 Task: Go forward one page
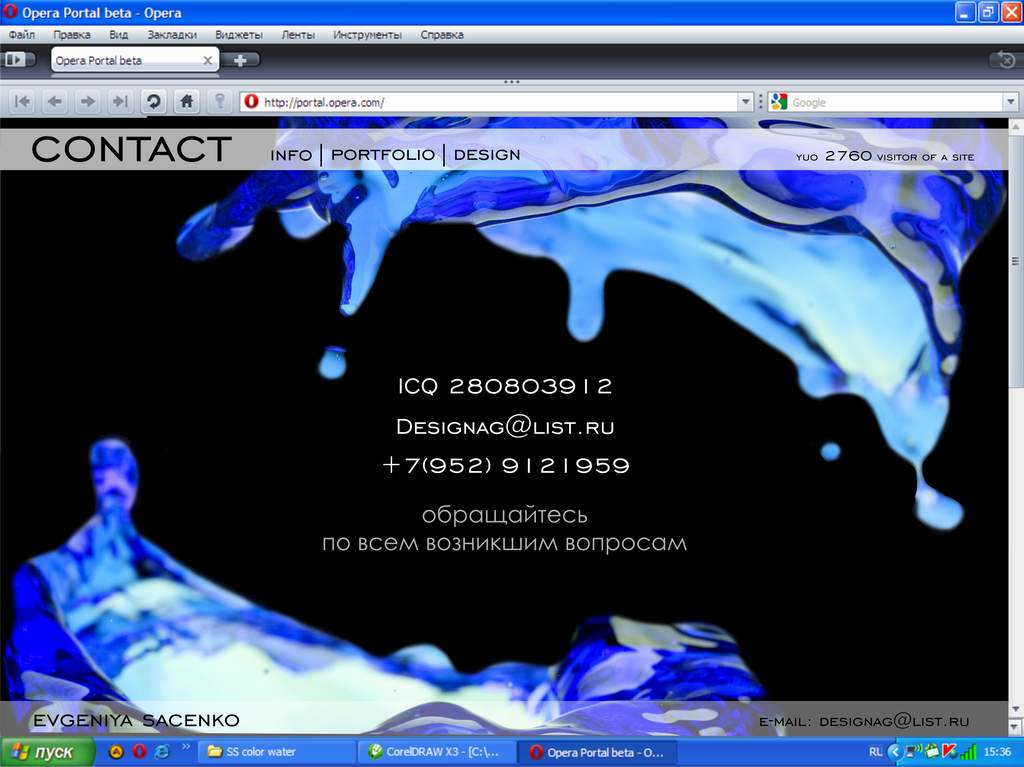pos(88,102)
